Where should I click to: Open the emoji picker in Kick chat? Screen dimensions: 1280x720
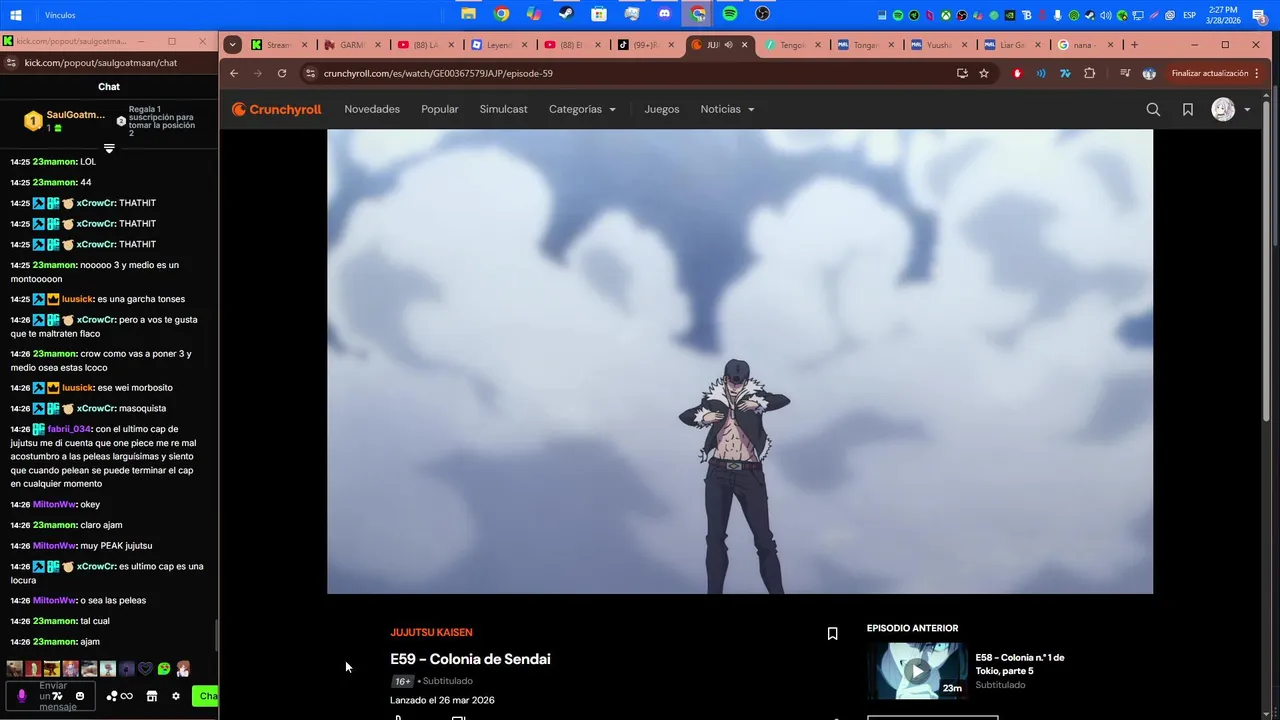(x=80, y=696)
